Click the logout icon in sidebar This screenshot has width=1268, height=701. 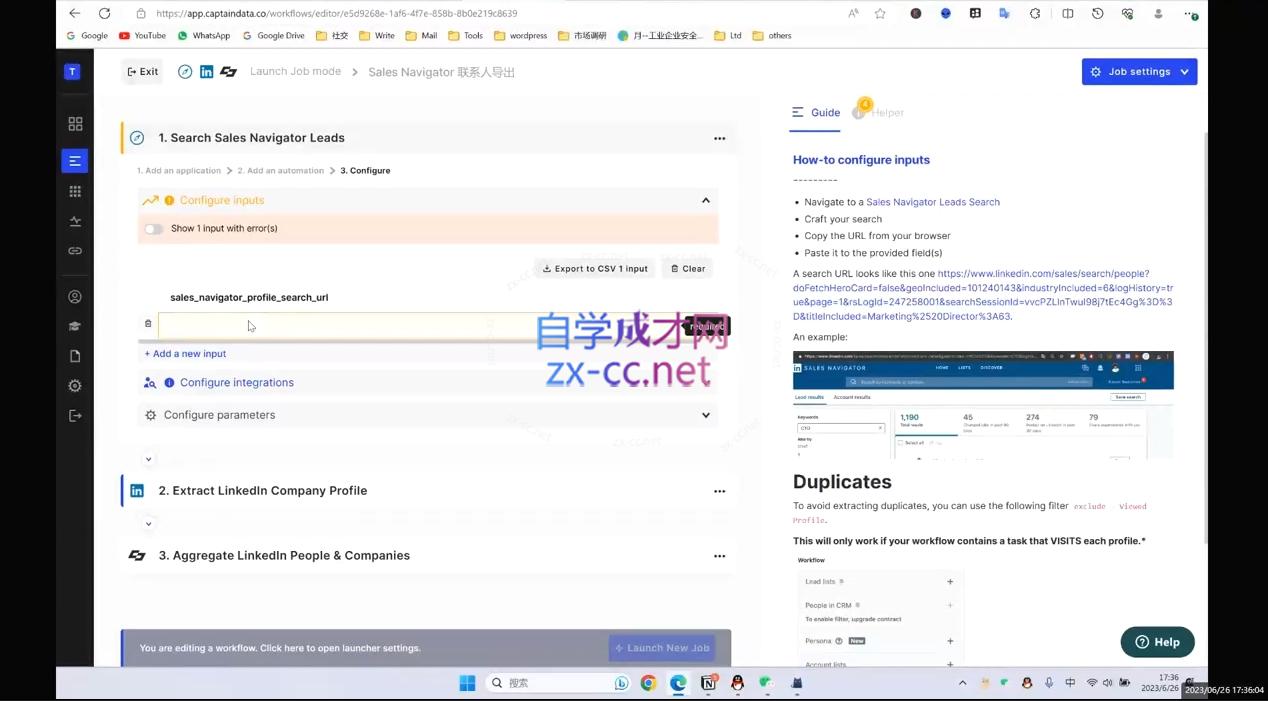[x=75, y=416]
